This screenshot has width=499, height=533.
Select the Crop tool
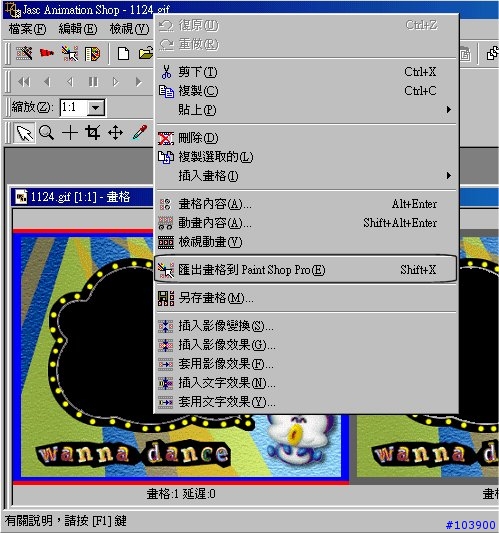pyautogui.click(x=93, y=133)
